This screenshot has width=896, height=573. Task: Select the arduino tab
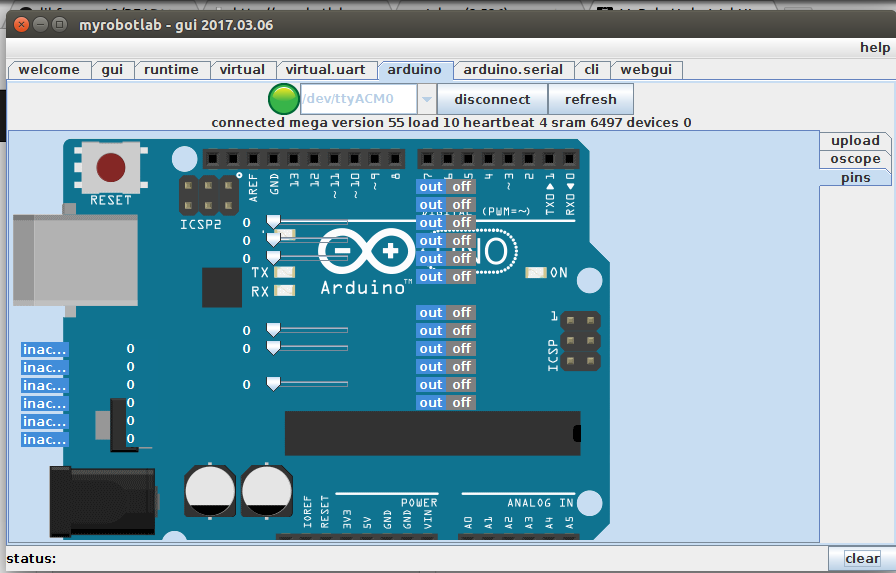pos(415,70)
